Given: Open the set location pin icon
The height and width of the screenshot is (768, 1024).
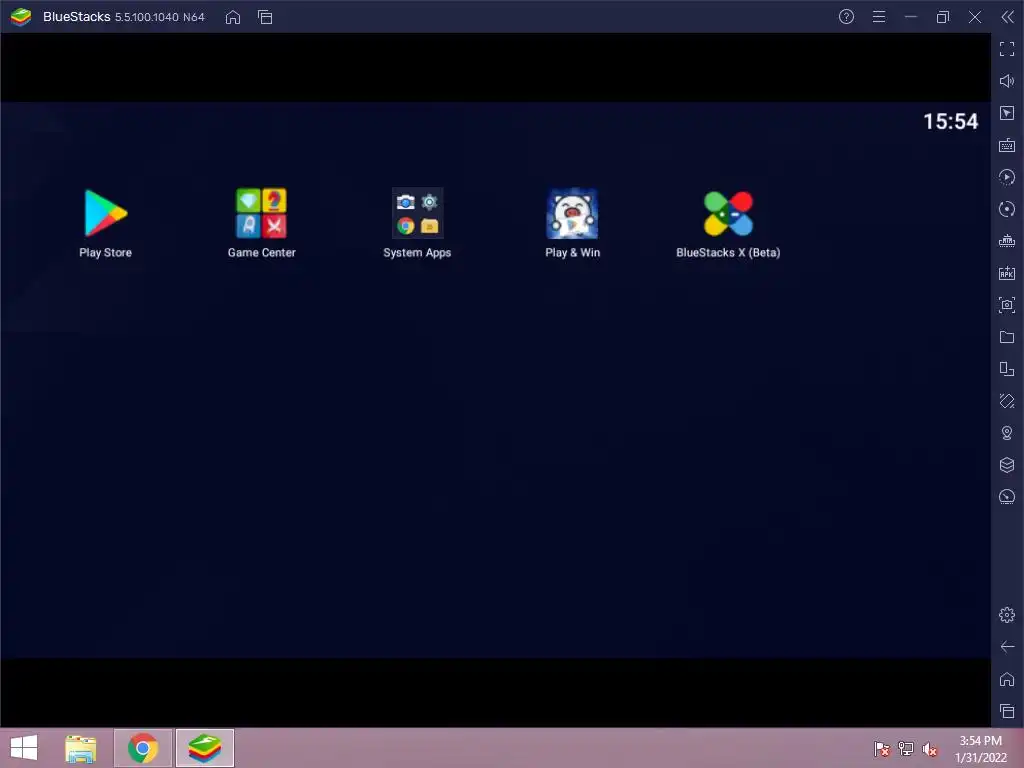Looking at the screenshot, I should point(1007,433).
